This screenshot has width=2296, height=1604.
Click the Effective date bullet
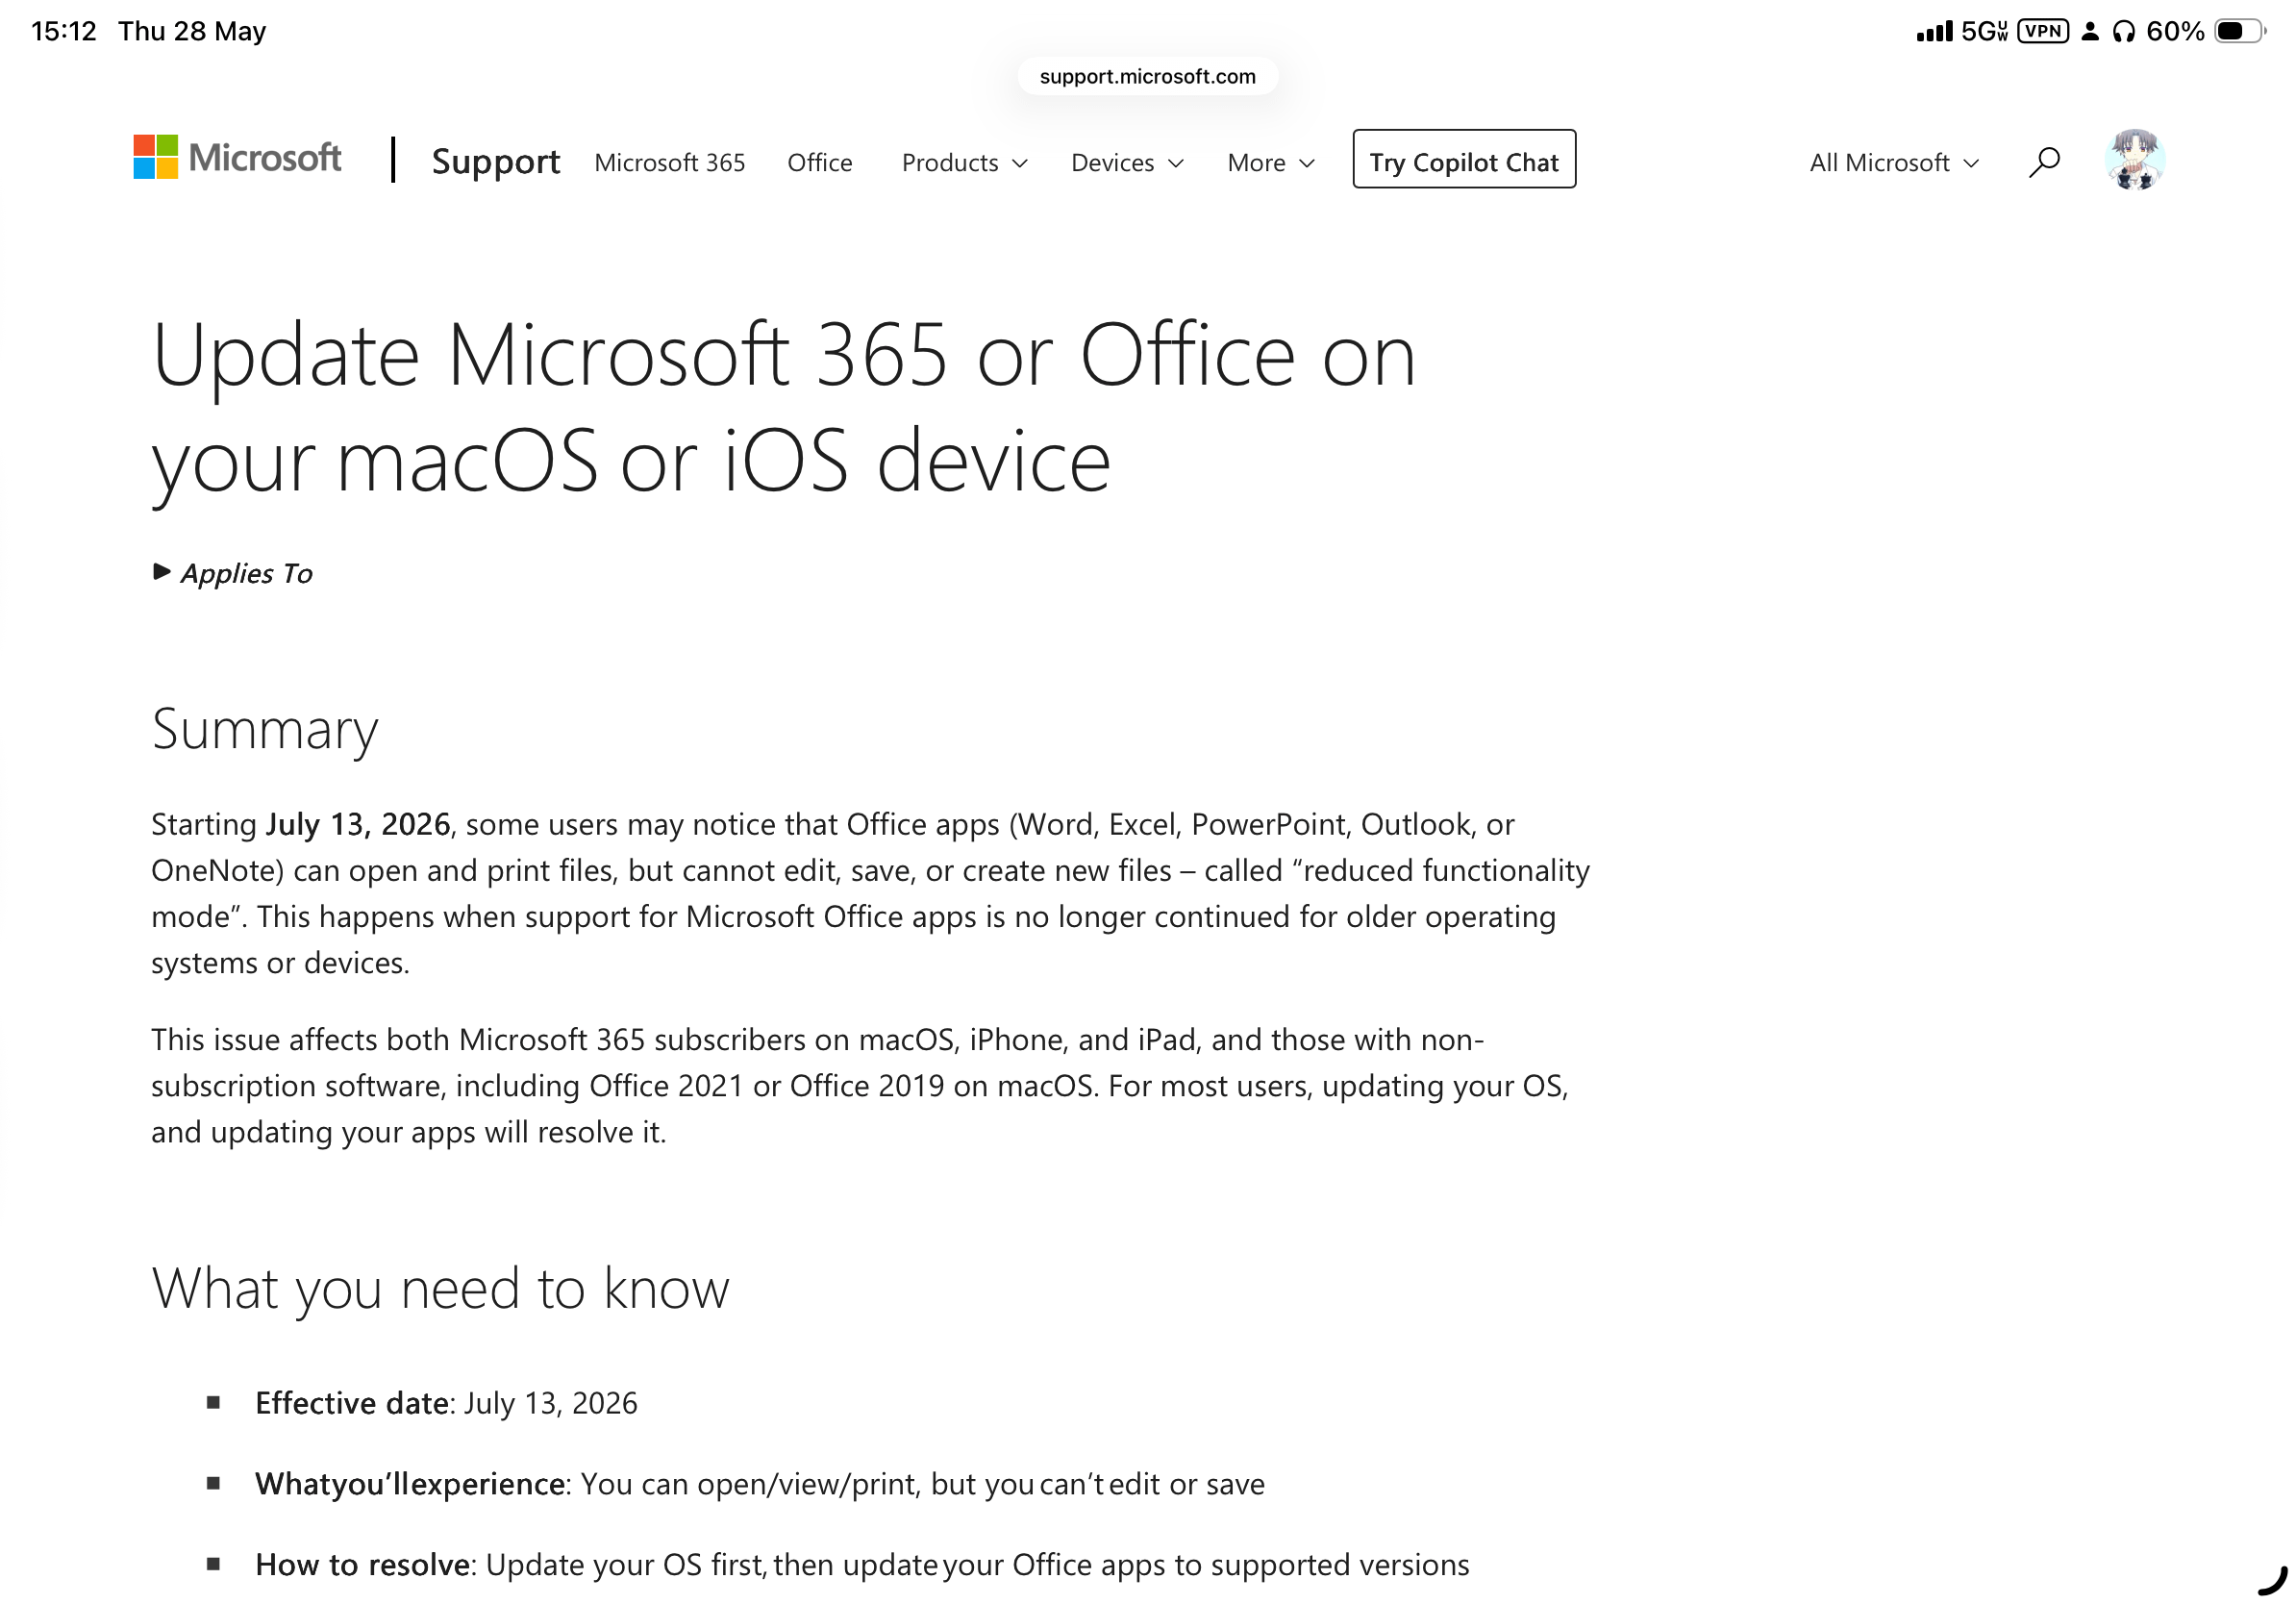(x=446, y=1403)
